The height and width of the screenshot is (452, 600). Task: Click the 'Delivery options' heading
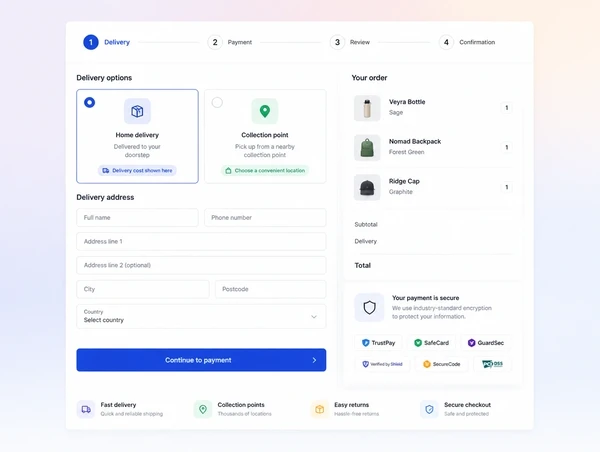click(104, 78)
